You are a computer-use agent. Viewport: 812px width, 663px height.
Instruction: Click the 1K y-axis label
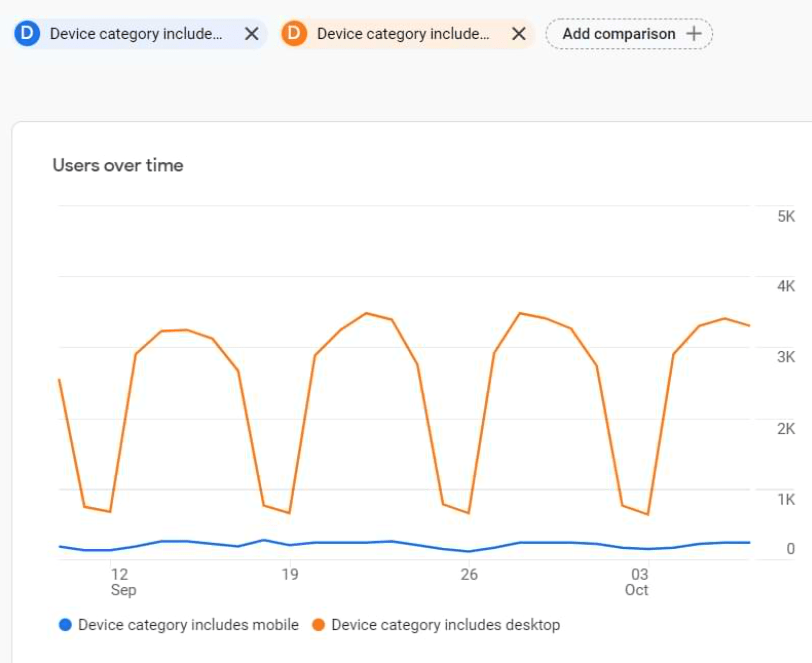tap(785, 500)
